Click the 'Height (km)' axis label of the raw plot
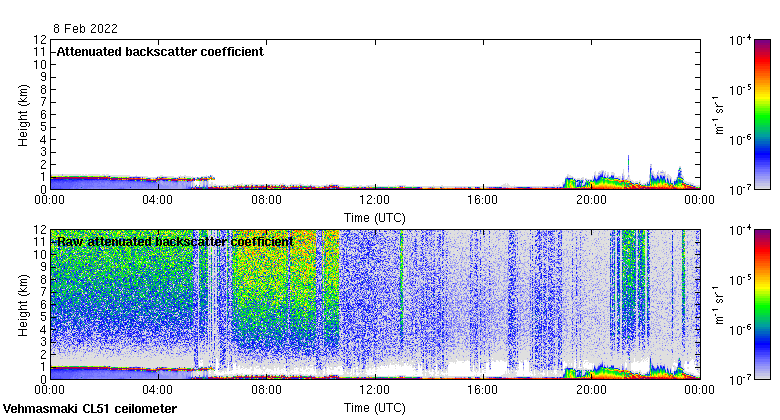This screenshot has width=780, height=420. [x=23, y=306]
